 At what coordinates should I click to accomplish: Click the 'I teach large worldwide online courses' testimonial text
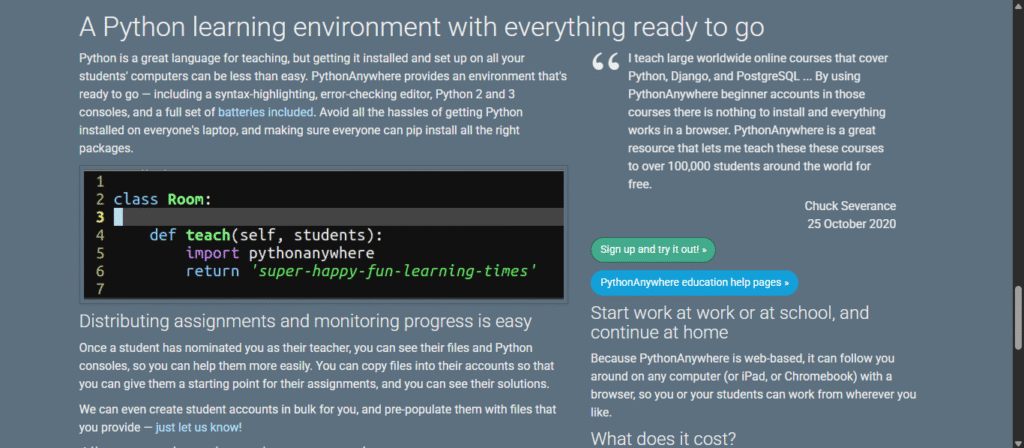coord(758,121)
